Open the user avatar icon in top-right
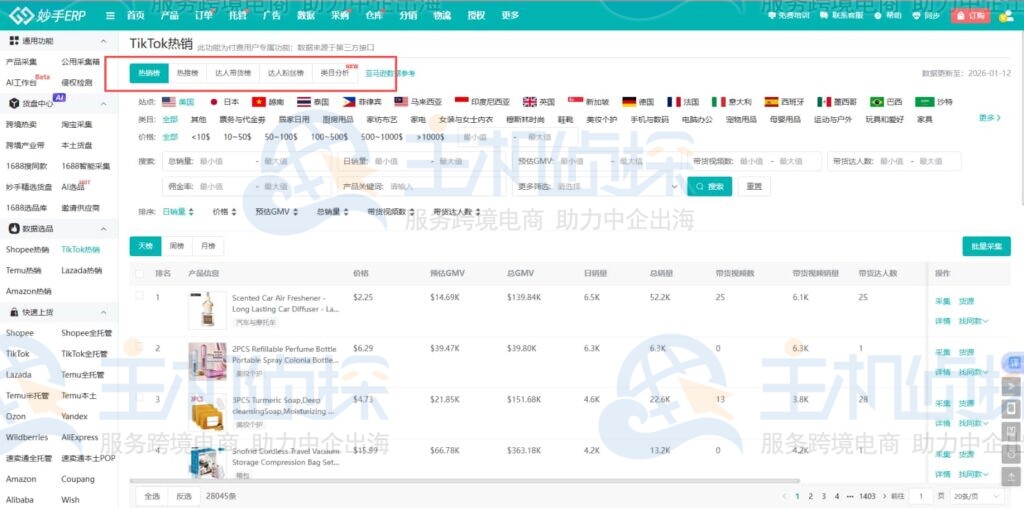The image size is (1024, 508). [1006, 15]
